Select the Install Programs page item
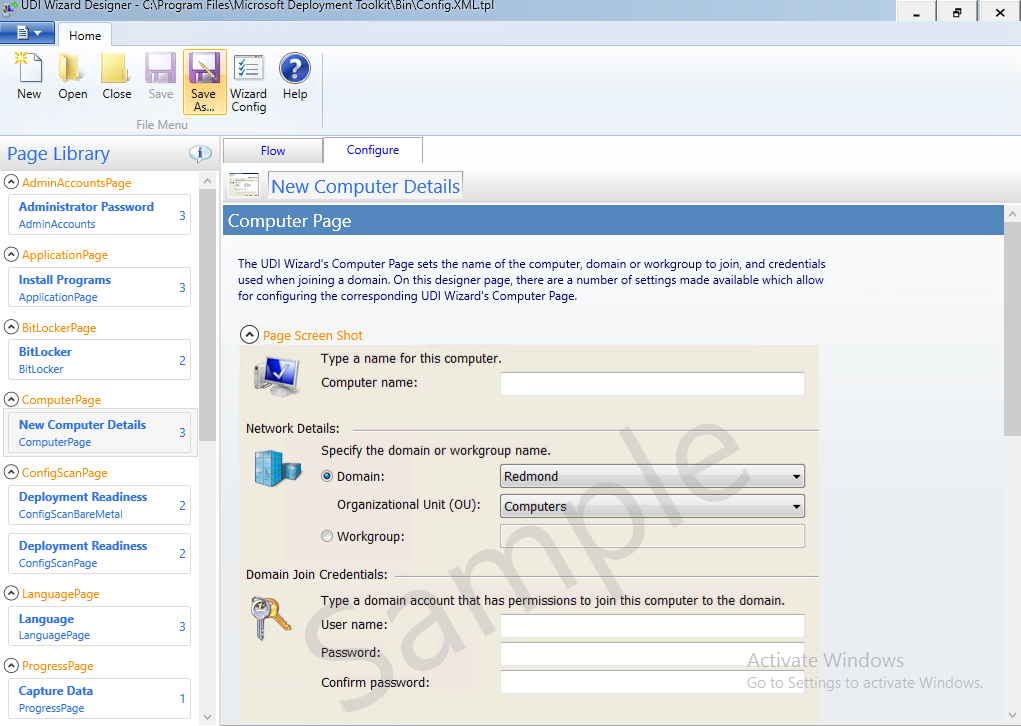 [x=99, y=287]
